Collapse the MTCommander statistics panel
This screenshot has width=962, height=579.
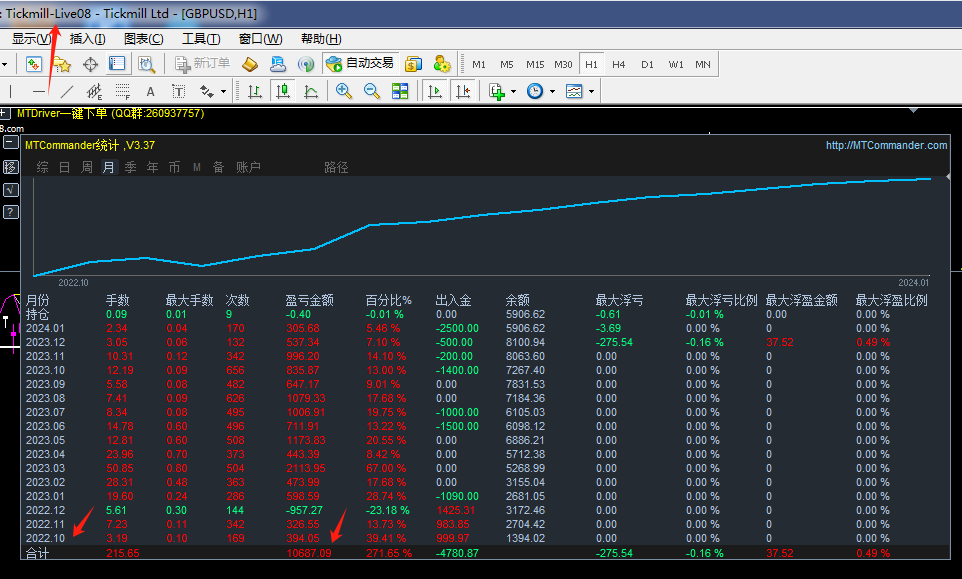[10, 142]
